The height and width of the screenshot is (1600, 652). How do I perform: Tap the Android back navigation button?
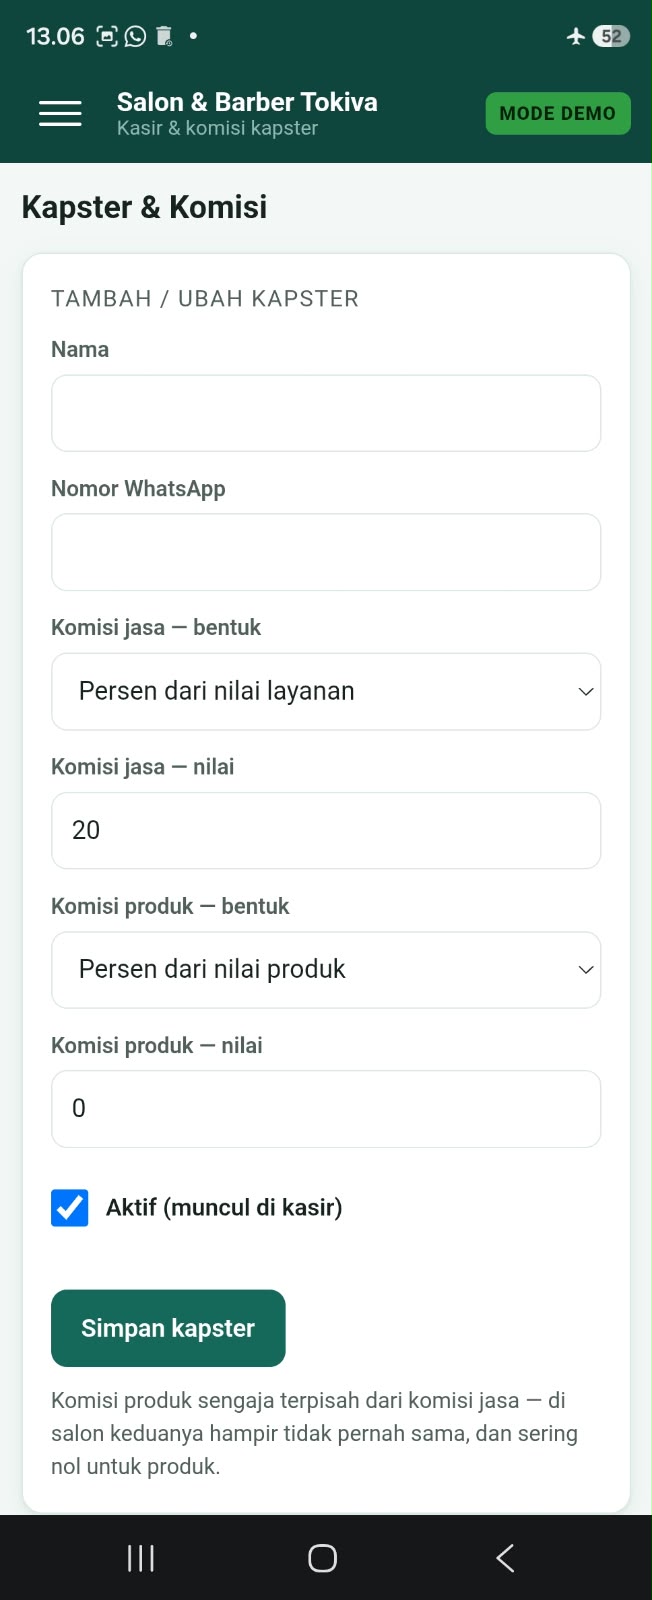click(505, 1558)
